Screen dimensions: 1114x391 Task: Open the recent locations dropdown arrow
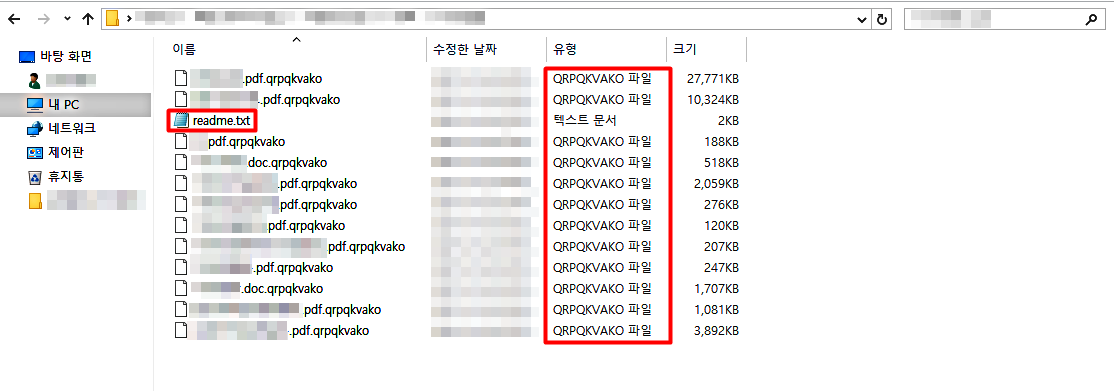pyautogui.click(x=67, y=20)
